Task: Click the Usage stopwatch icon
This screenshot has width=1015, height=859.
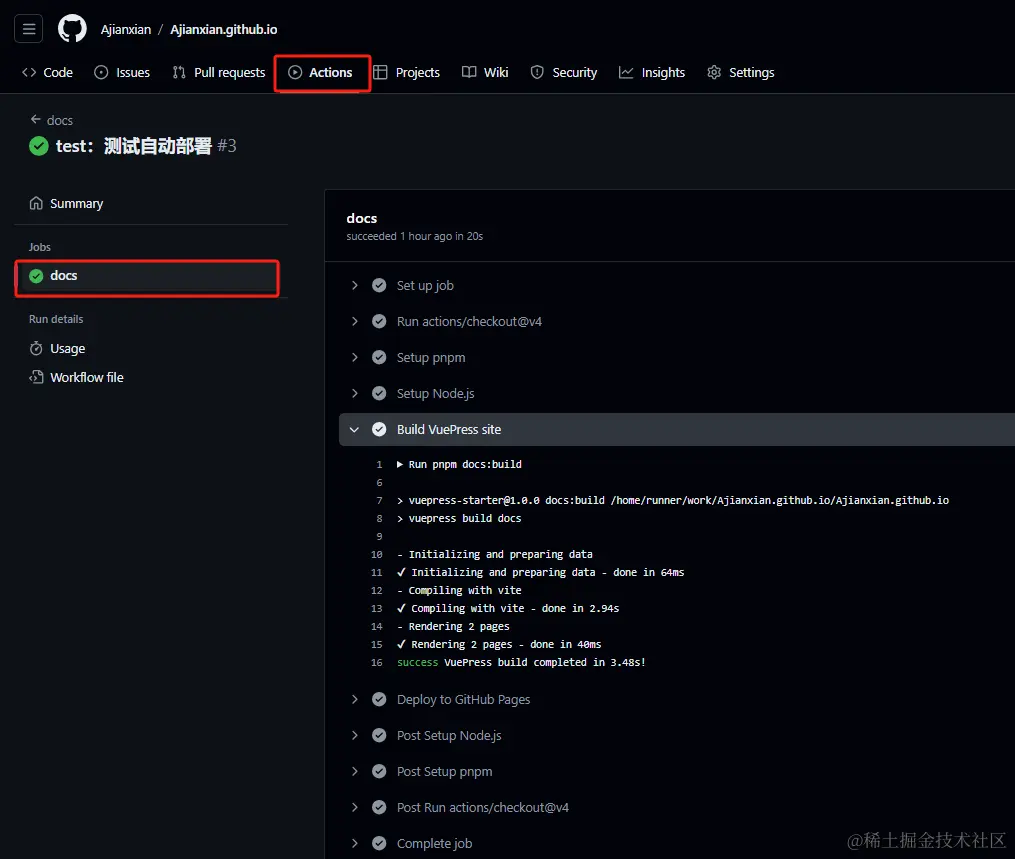Action: tap(36, 348)
